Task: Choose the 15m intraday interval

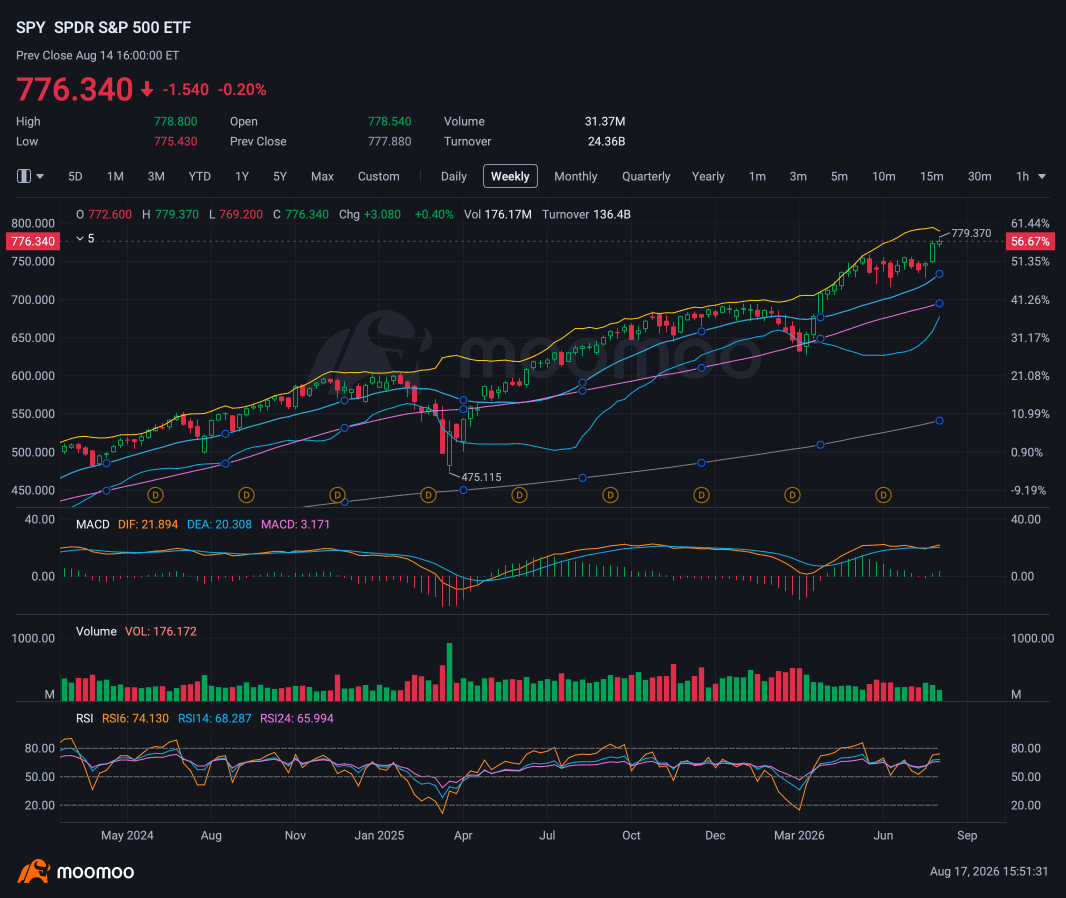Action: (x=931, y=176)
